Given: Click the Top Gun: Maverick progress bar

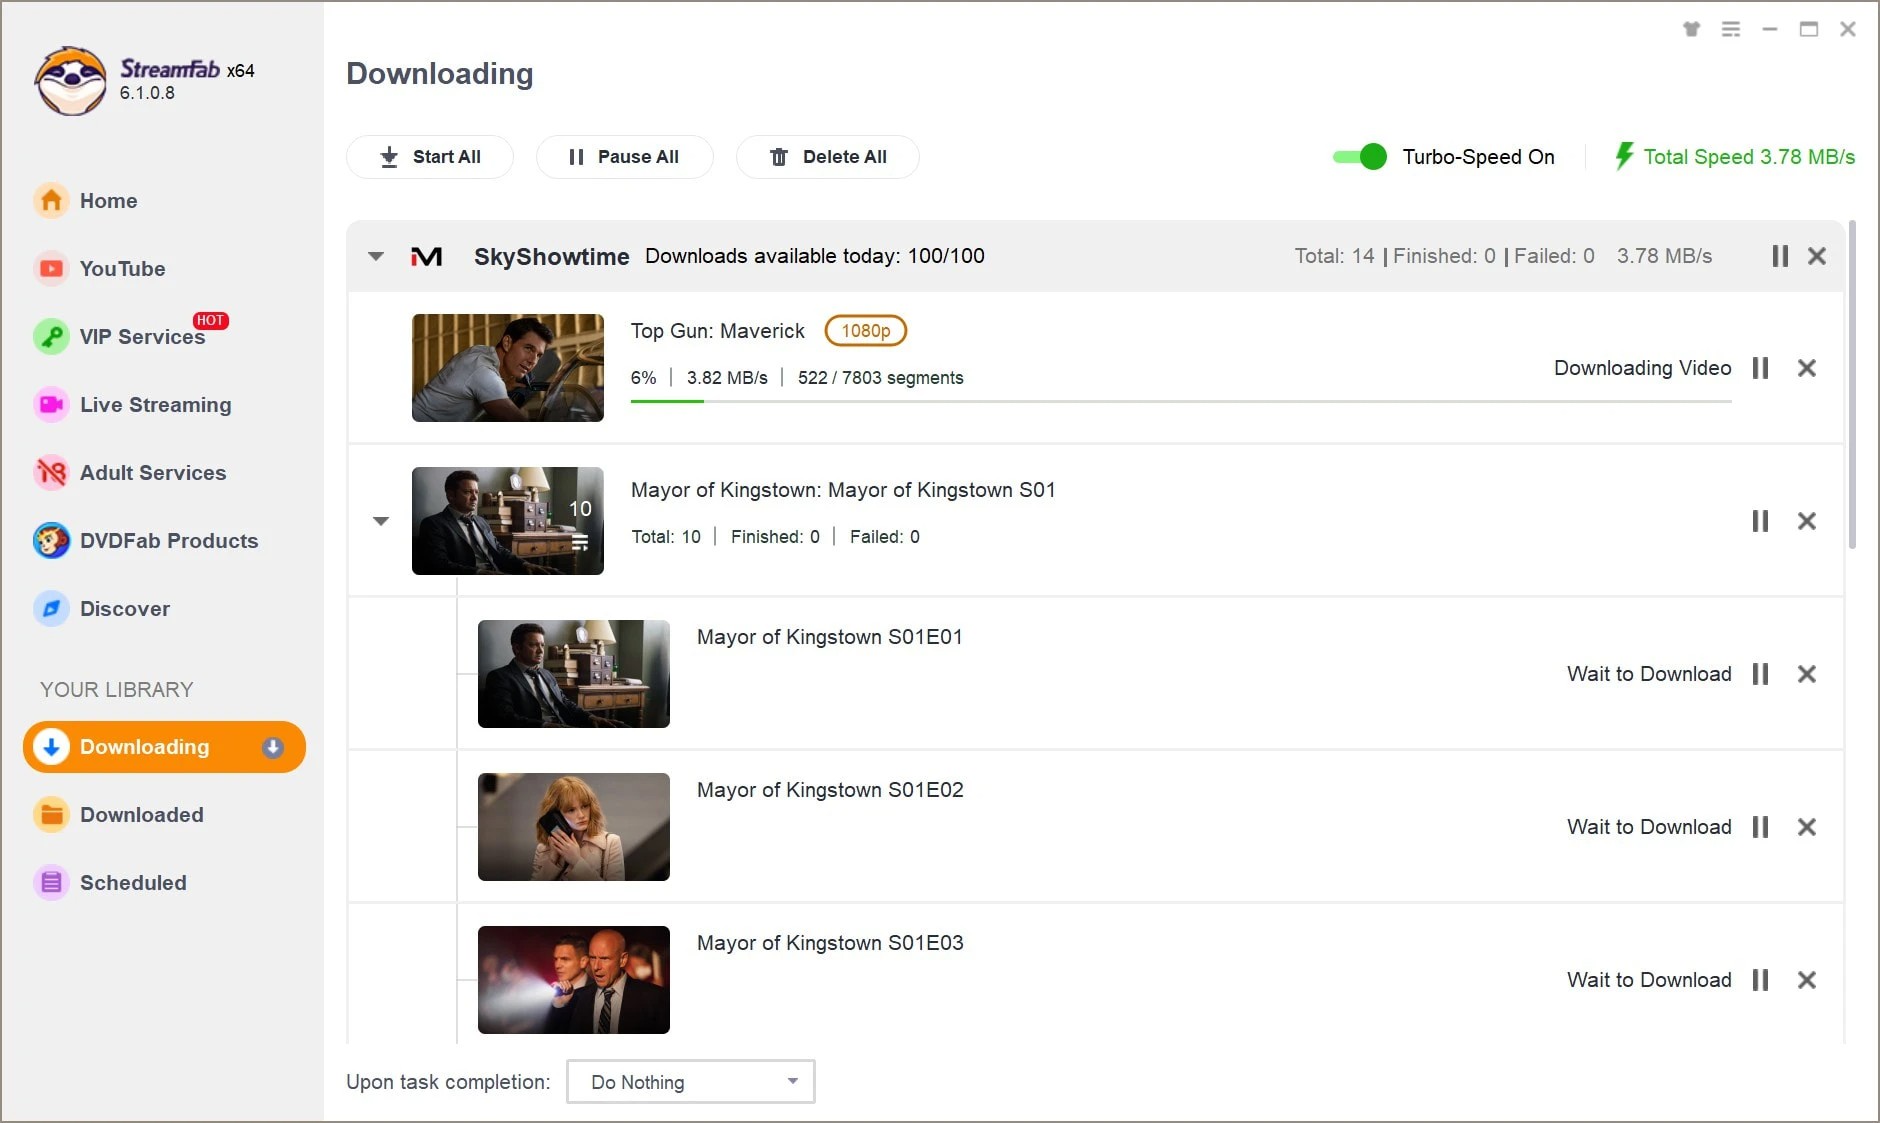Looking at the screenshot, I should click(1181, 401).
